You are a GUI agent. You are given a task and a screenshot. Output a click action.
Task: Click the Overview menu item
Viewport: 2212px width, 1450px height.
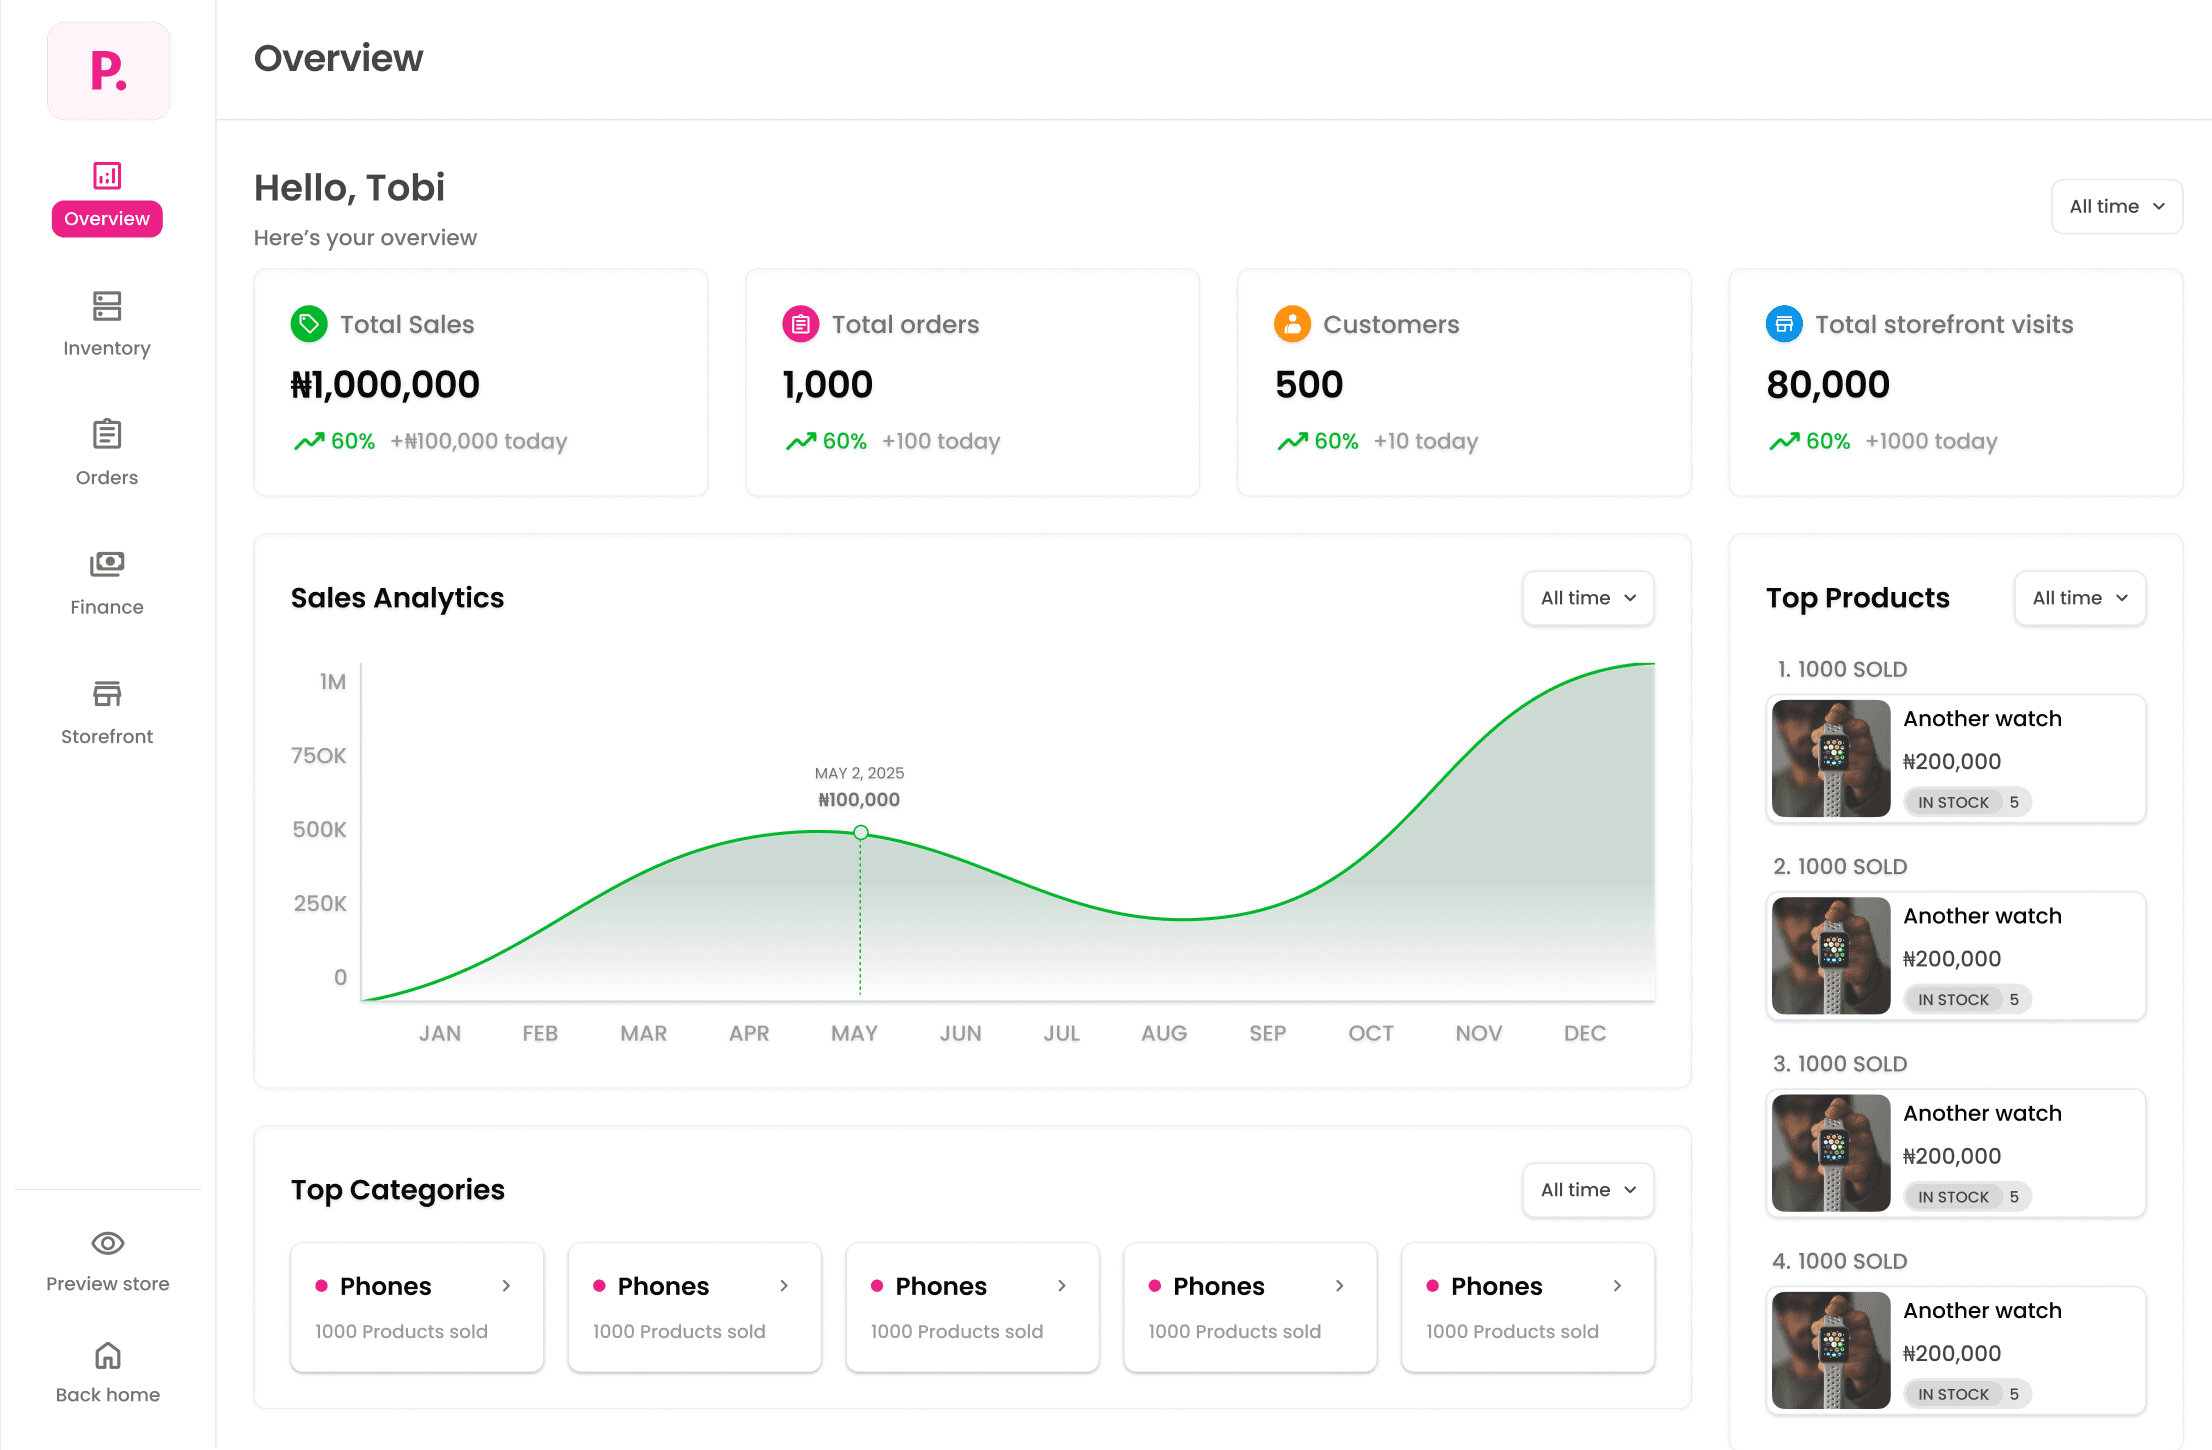coord(106,218)
